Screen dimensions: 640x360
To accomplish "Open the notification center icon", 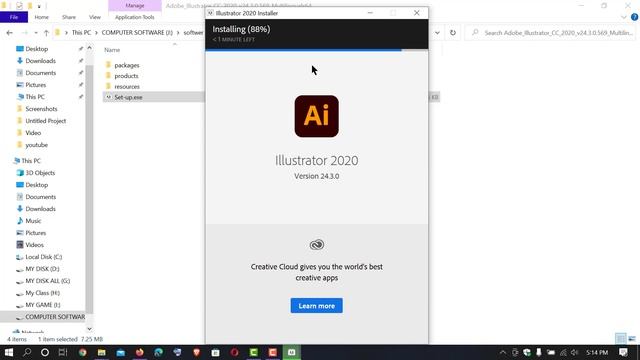I will tap(623, 352).
